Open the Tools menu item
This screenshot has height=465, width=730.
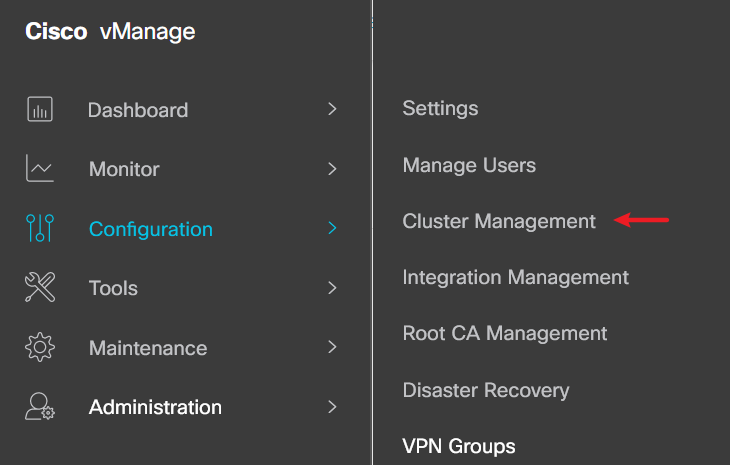[x=113, y=288]
